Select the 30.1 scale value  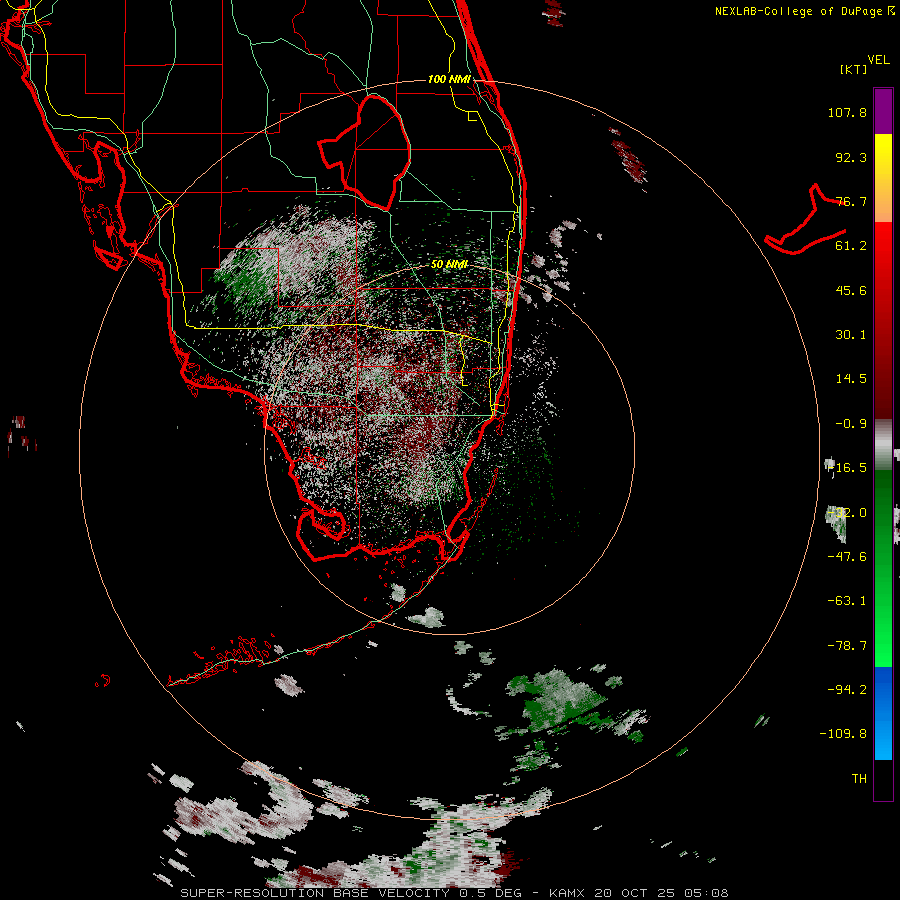851,335
